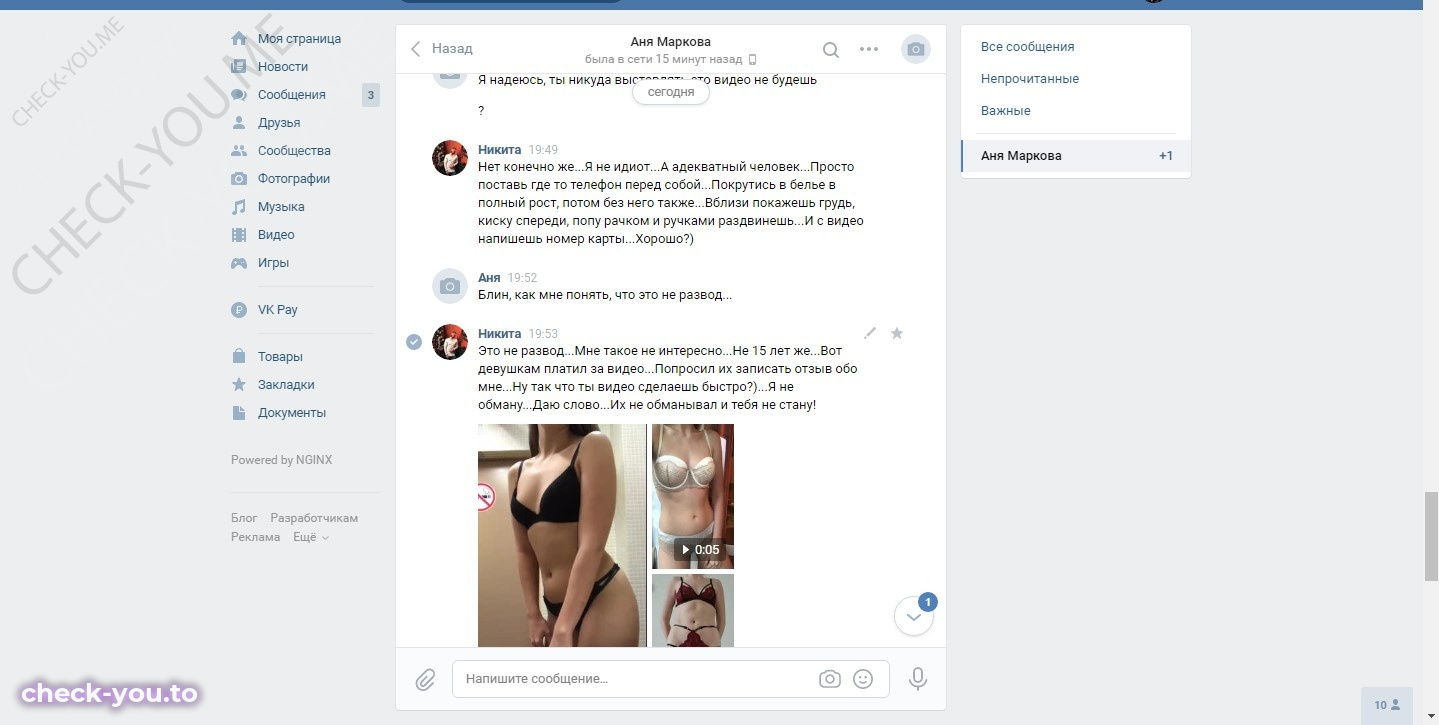Open Сообщества from the sidebar

pos(294,151)
